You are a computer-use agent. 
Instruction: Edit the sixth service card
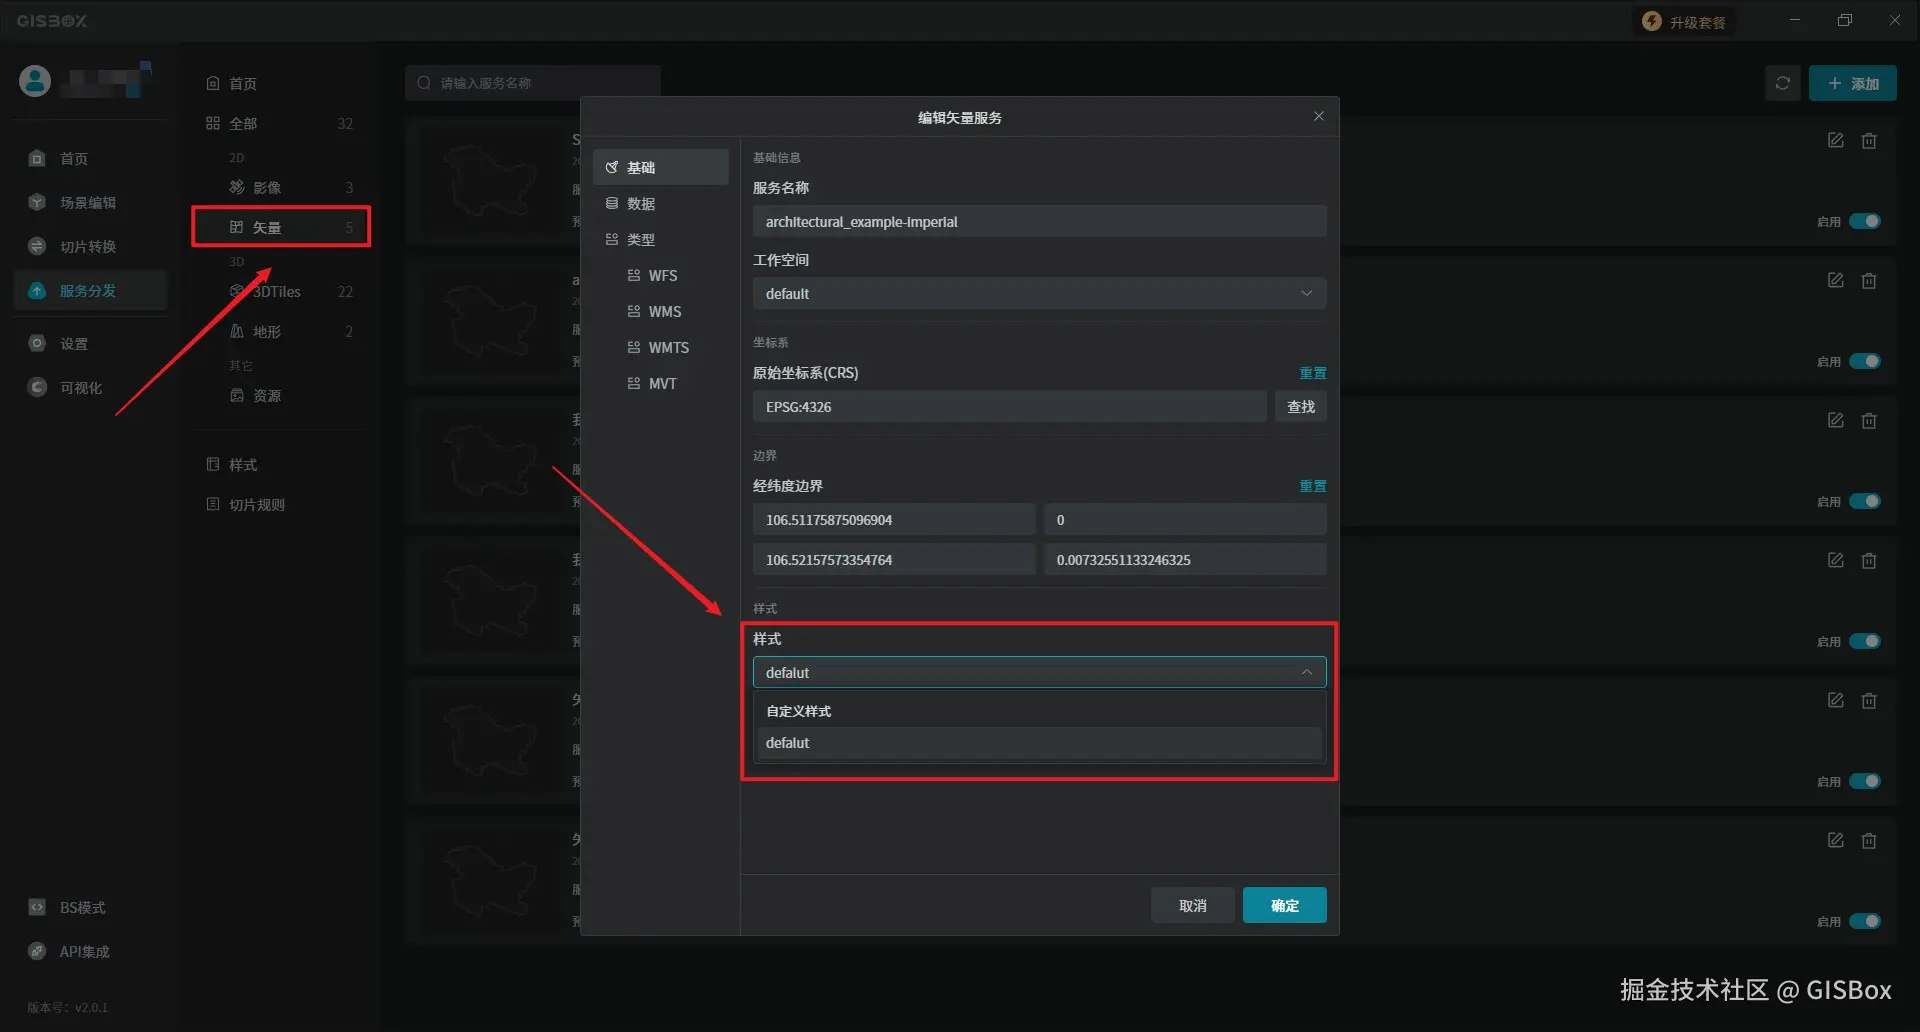(1835, 840)
